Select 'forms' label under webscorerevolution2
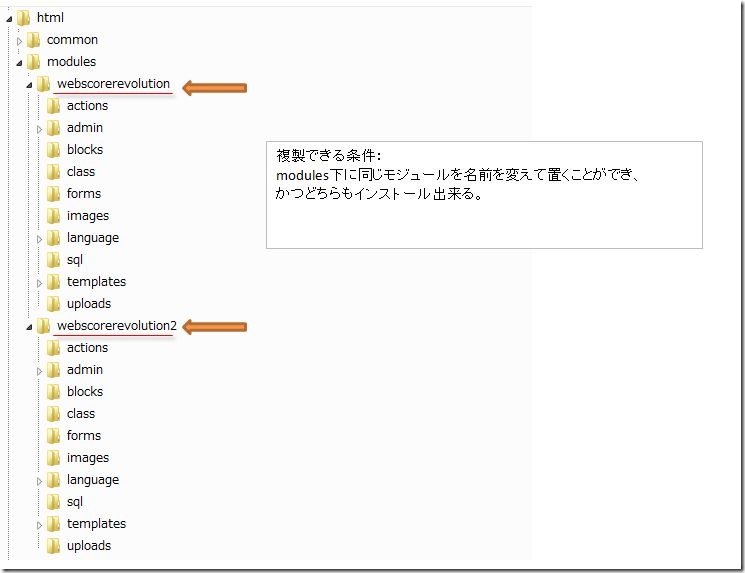 point(84,435)
